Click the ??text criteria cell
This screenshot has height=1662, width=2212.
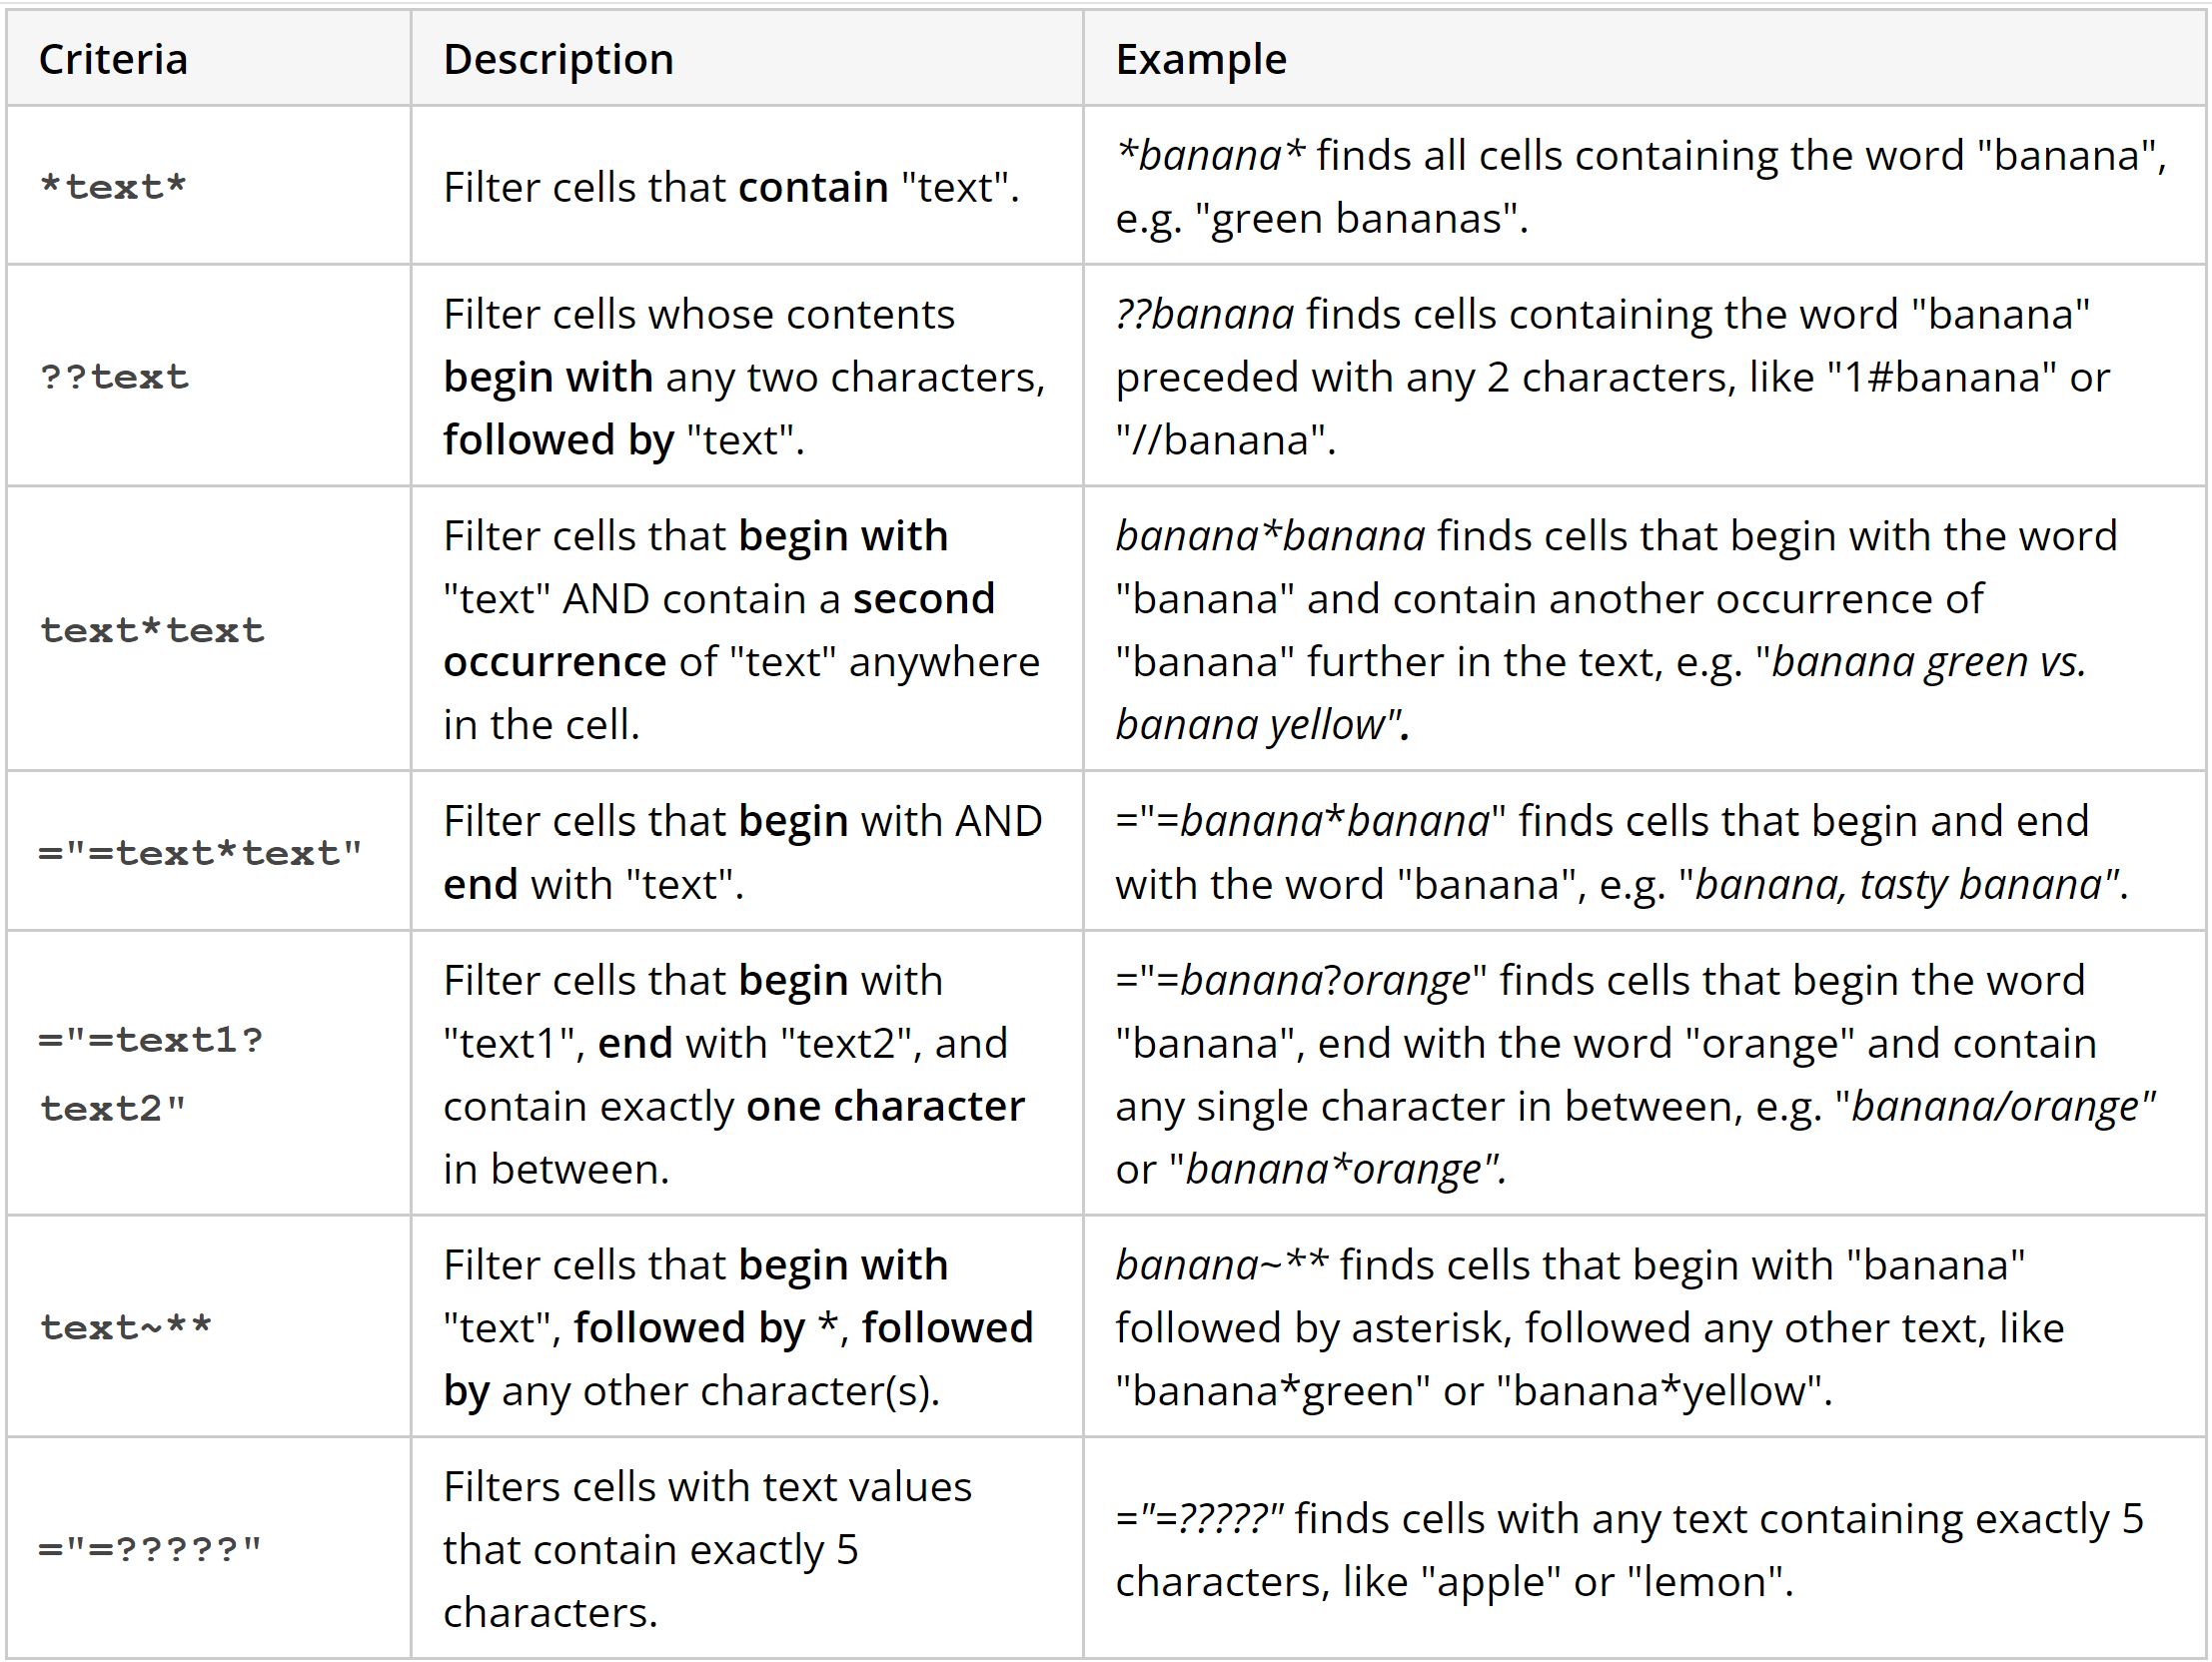[x=114, y=377]
